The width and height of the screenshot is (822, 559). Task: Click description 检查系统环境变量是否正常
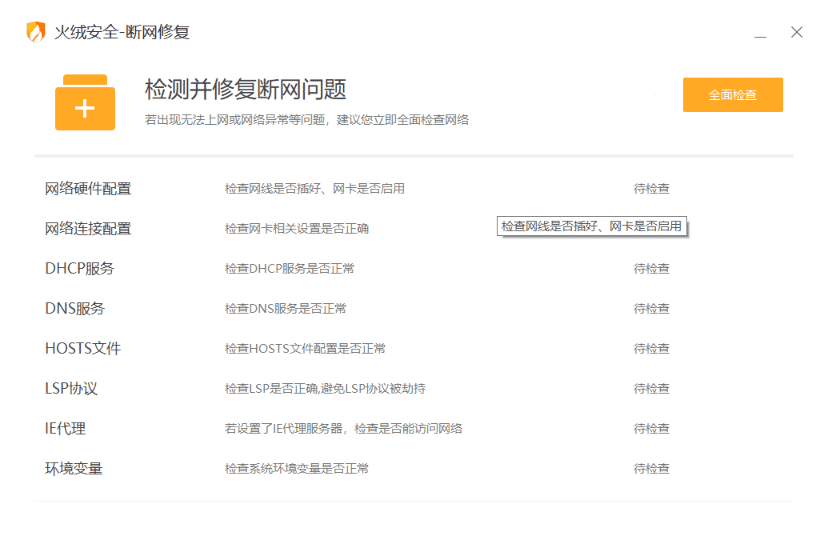(297, 468)
